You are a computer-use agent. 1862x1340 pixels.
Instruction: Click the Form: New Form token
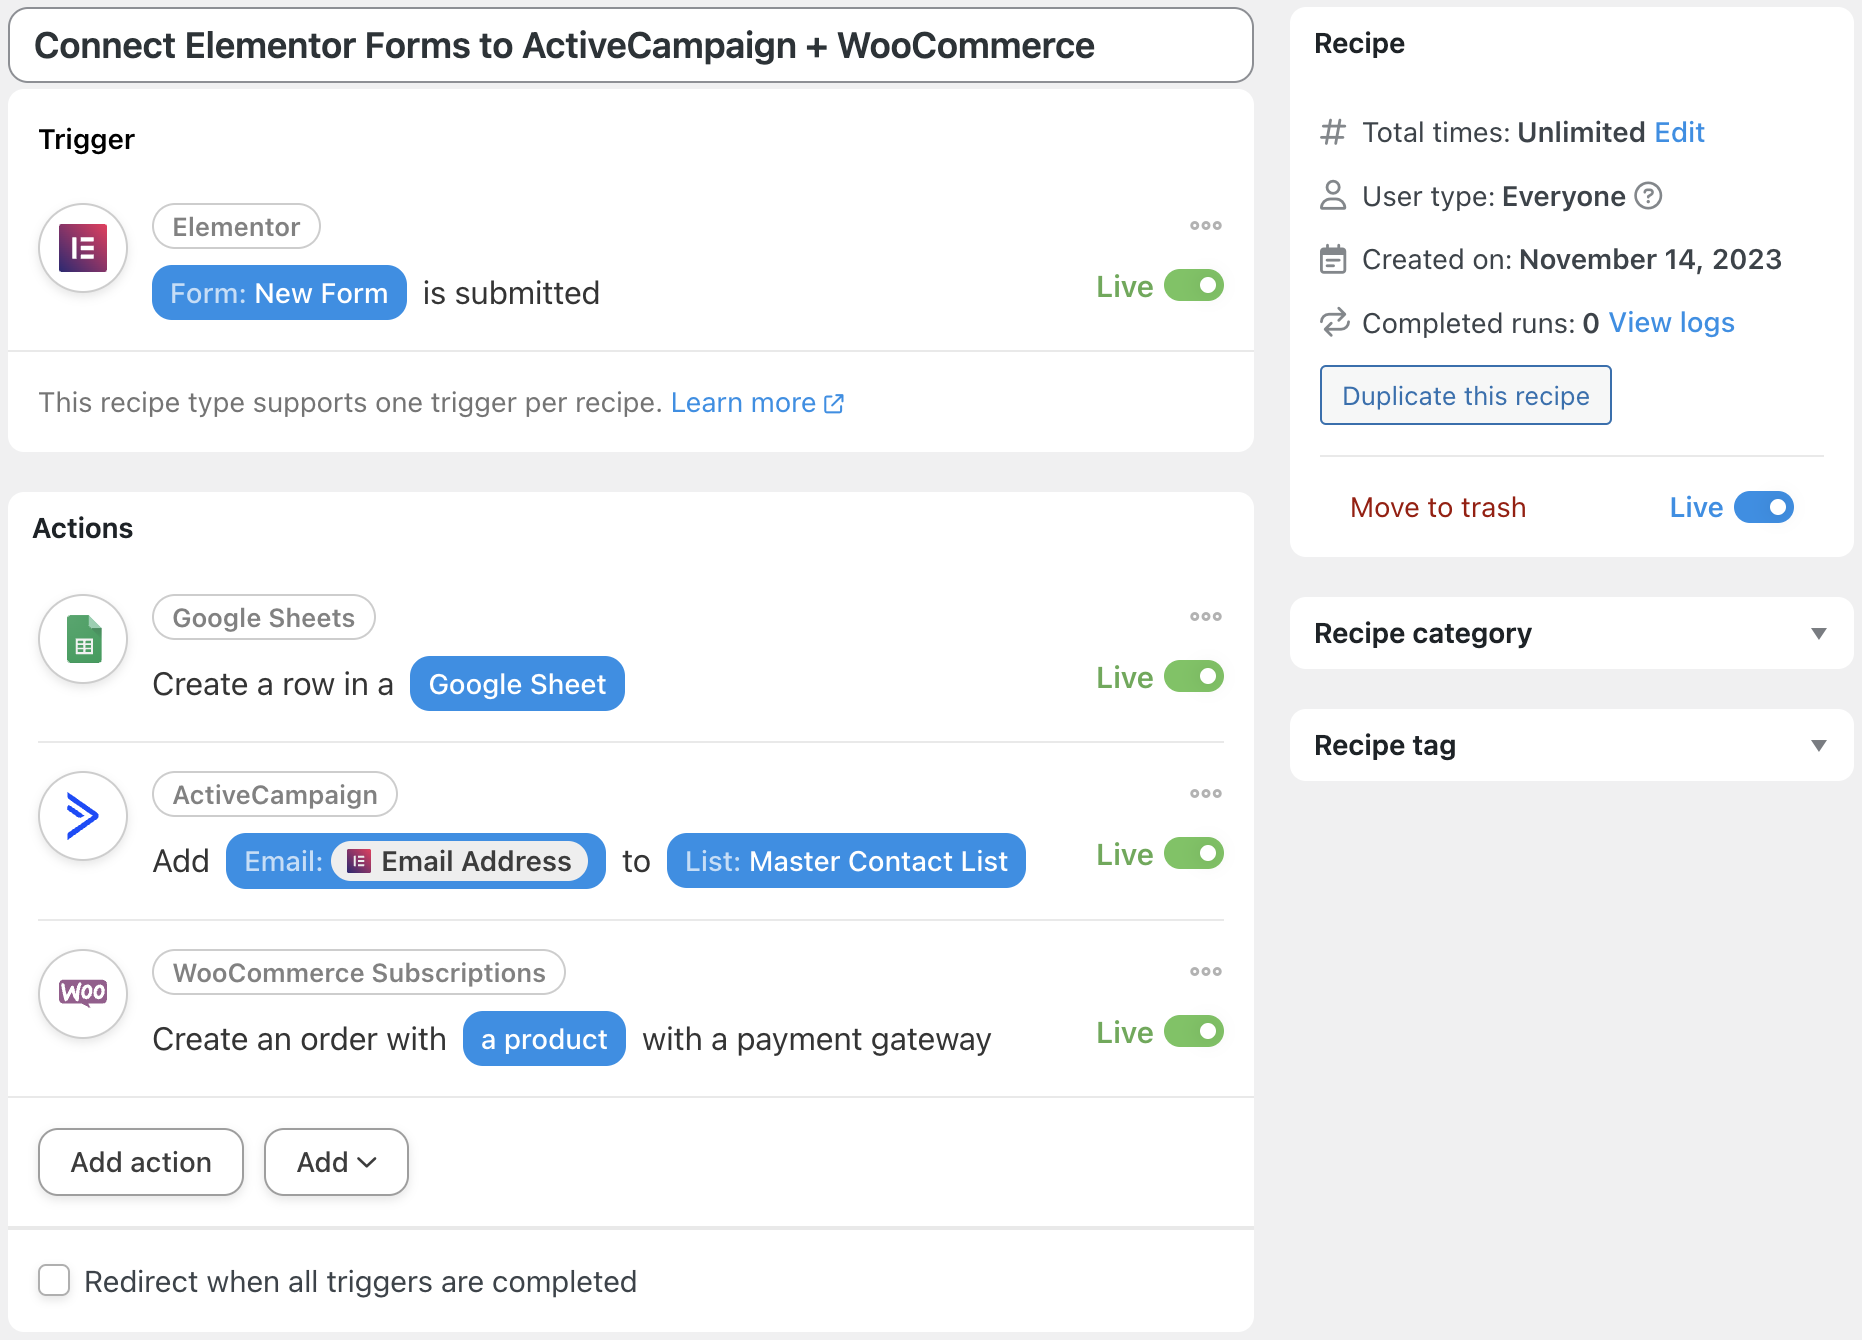coord(279,293)
